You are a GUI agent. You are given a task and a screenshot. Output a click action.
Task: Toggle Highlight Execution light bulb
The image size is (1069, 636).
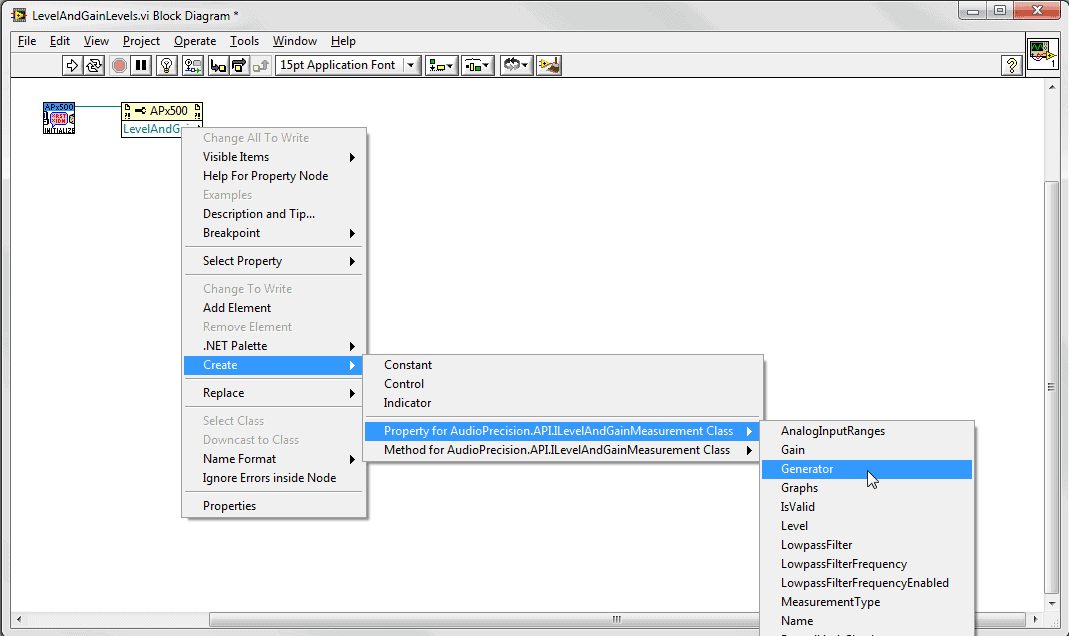point(167,65)
